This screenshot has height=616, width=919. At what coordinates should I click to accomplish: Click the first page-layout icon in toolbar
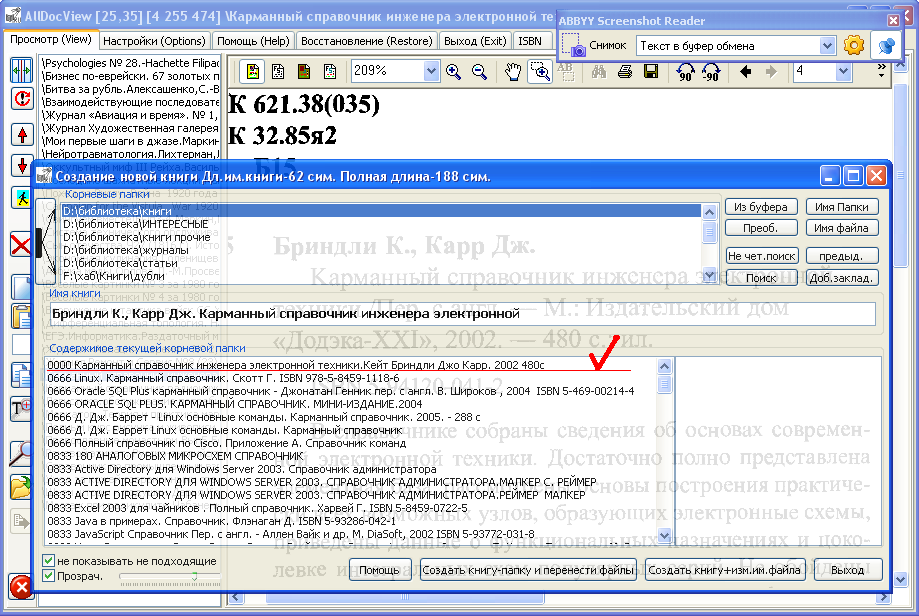(x=253, y=72)
